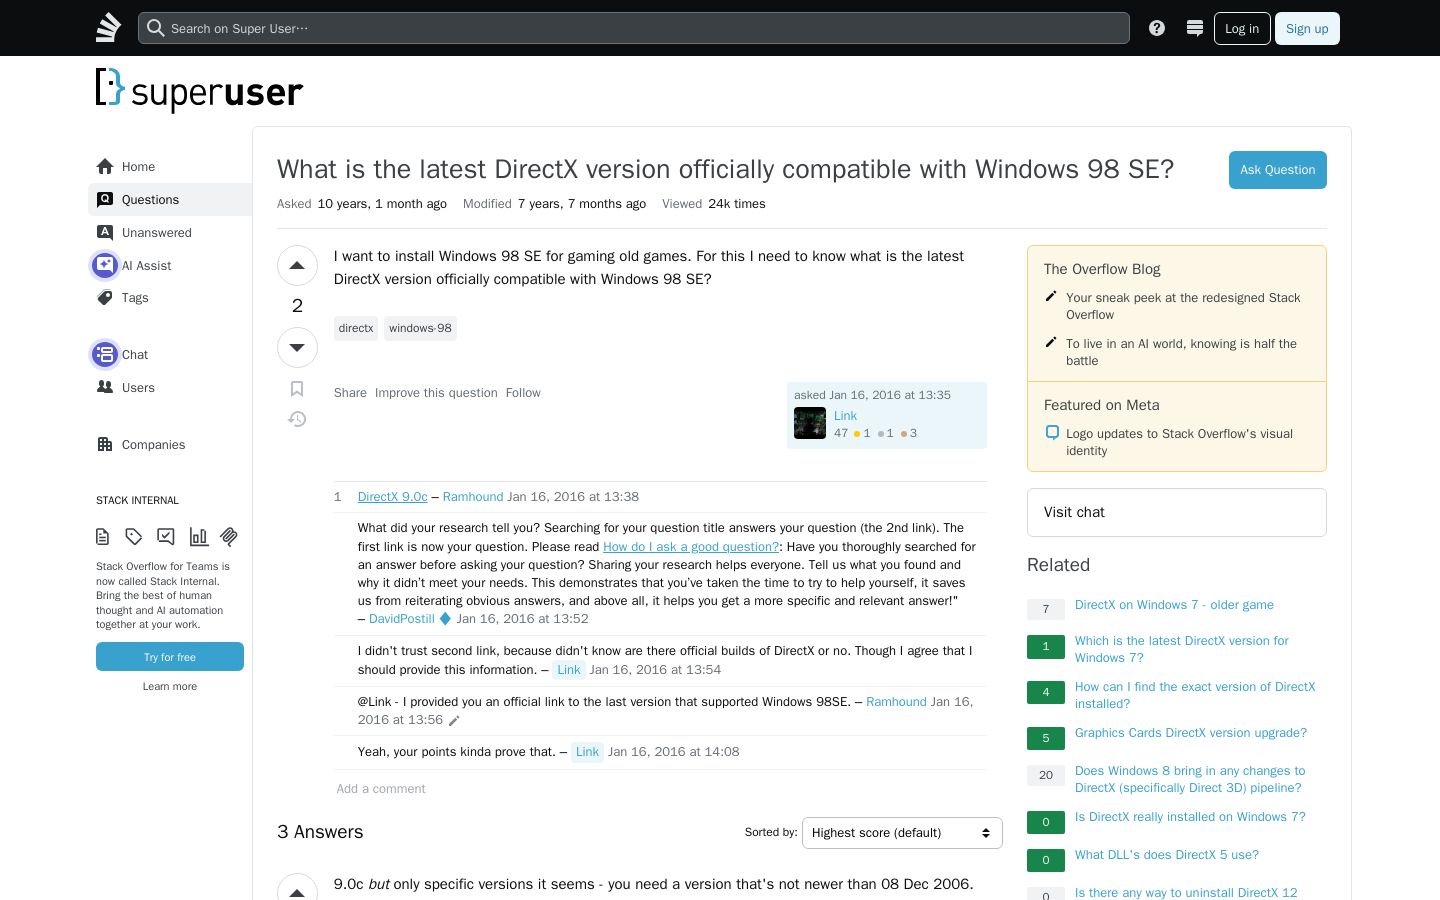Click Improve this question
The image size is (1440, 900).
click(436, 393)
